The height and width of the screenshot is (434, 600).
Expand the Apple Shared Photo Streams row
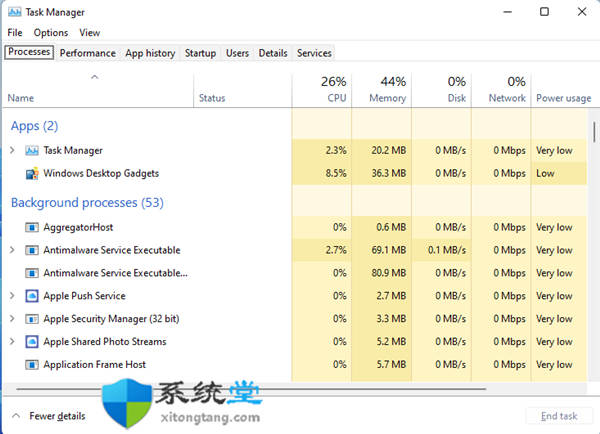coord(12,341)
